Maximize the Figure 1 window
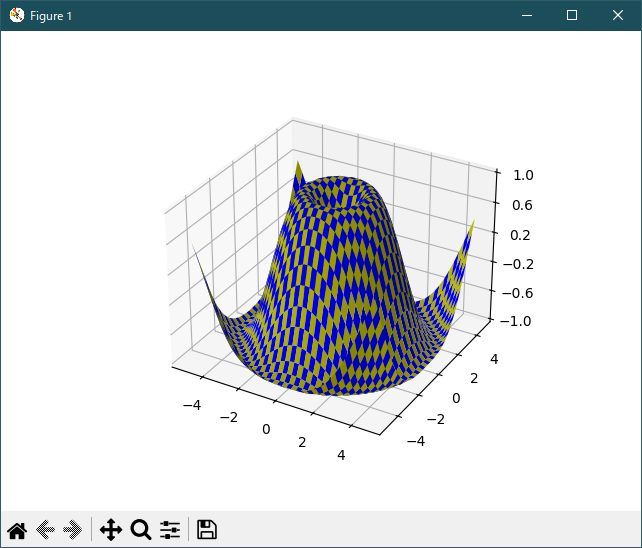Screen dimensions: 642x548 tap(572, 15)
